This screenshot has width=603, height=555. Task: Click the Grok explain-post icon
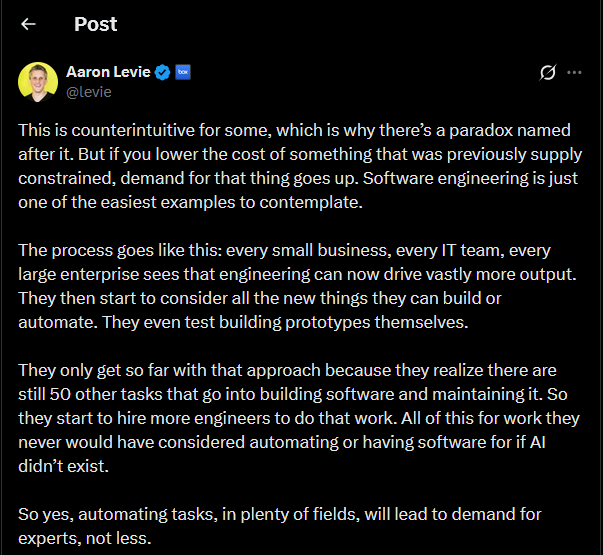pos(547,73)
